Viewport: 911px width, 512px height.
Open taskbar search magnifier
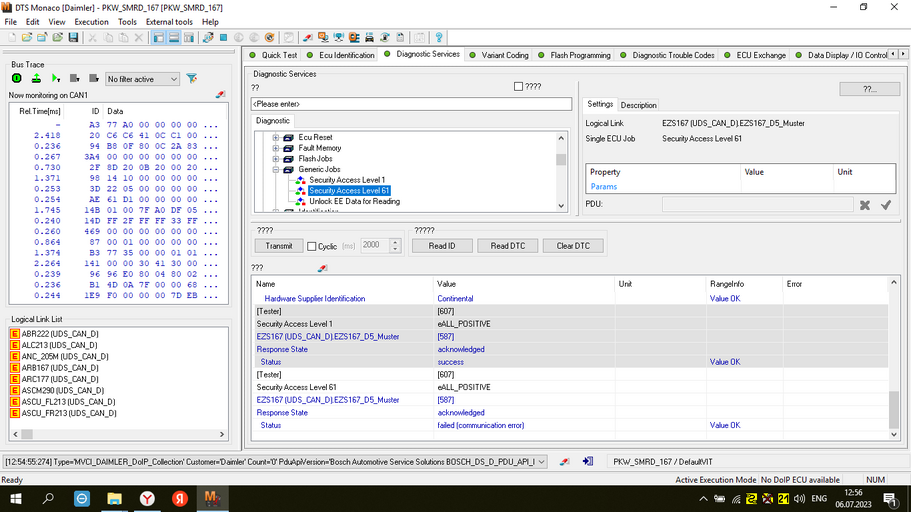tap(49, 499)
